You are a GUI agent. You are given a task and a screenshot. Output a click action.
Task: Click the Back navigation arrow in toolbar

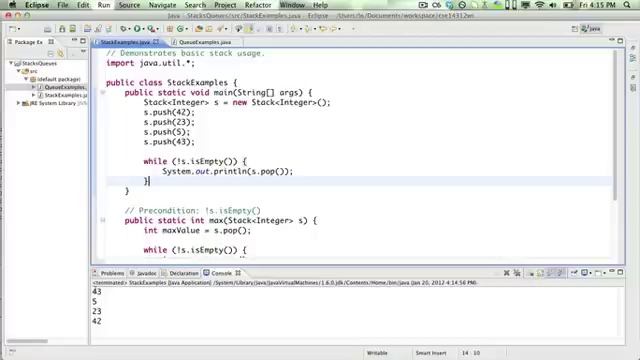[322, 29]
